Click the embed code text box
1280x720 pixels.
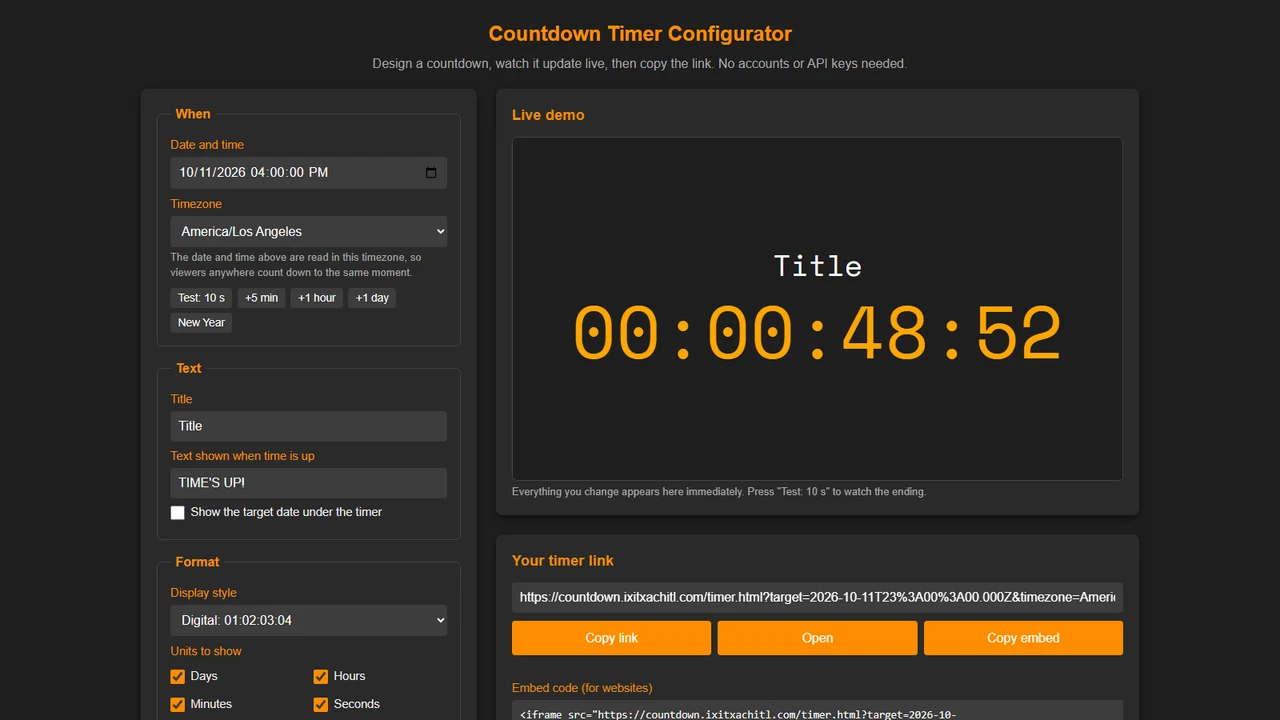(817, 711)
